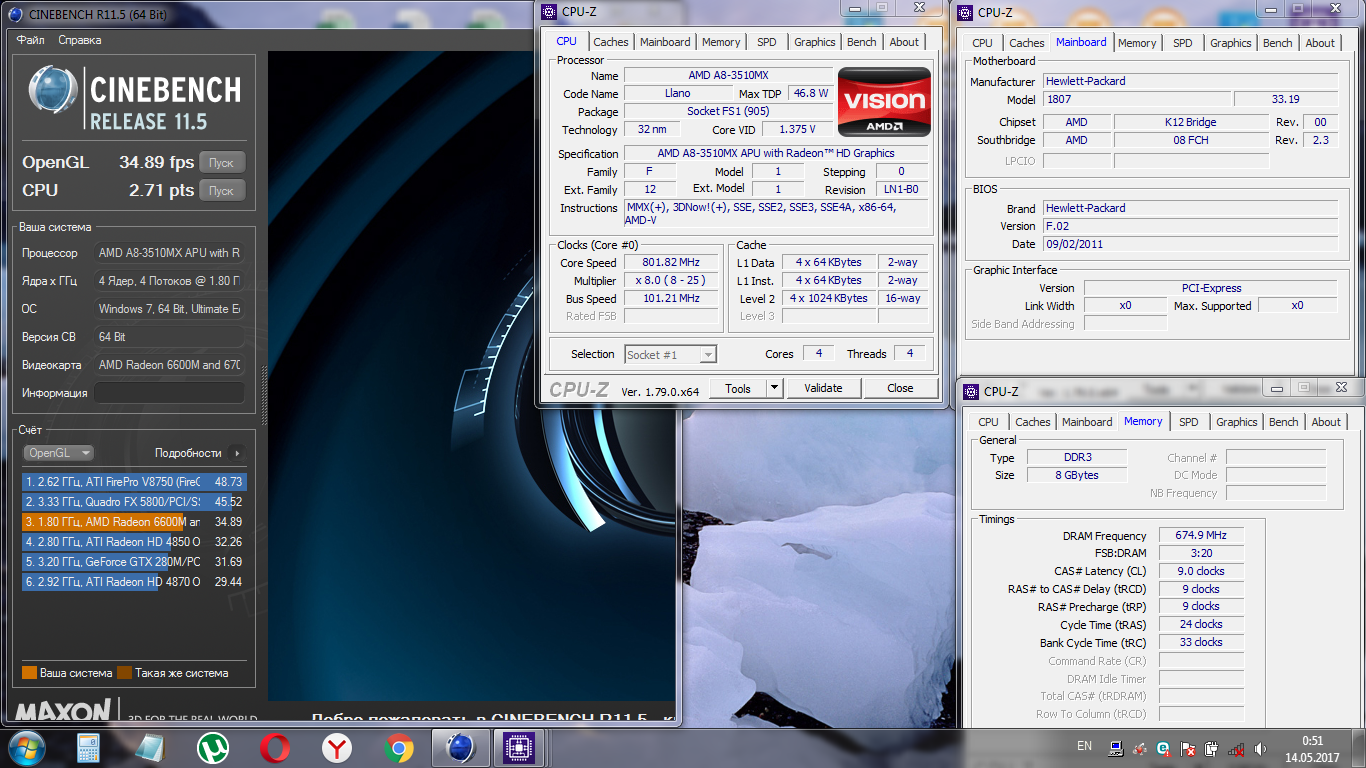Click the Процессор field in Cinebench
Screen dimensions: 1366x768
pyautogui.click(x=169, y=253)
